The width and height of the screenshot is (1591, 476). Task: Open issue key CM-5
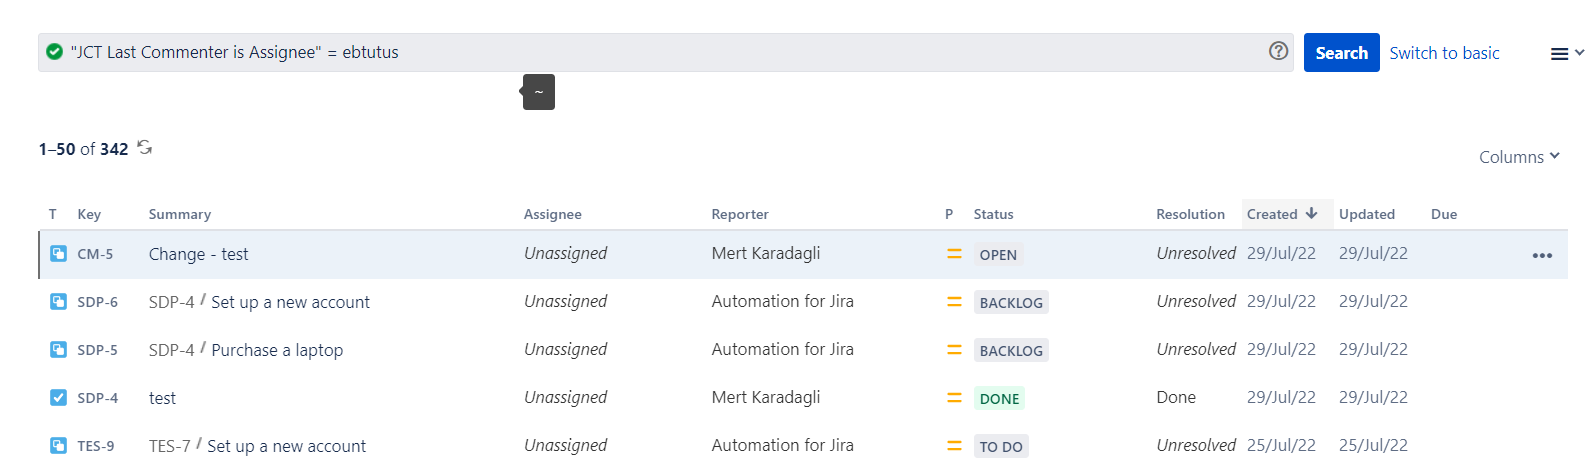[x=95, y=254]
